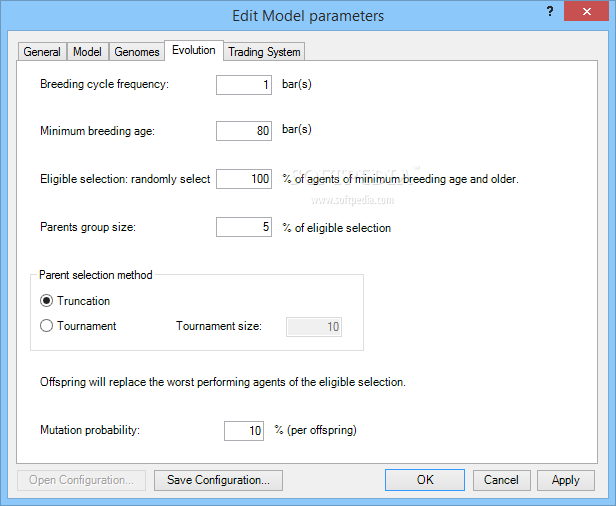Focus the Mutation probability field
616x506 pixels.
click(243, 431)
